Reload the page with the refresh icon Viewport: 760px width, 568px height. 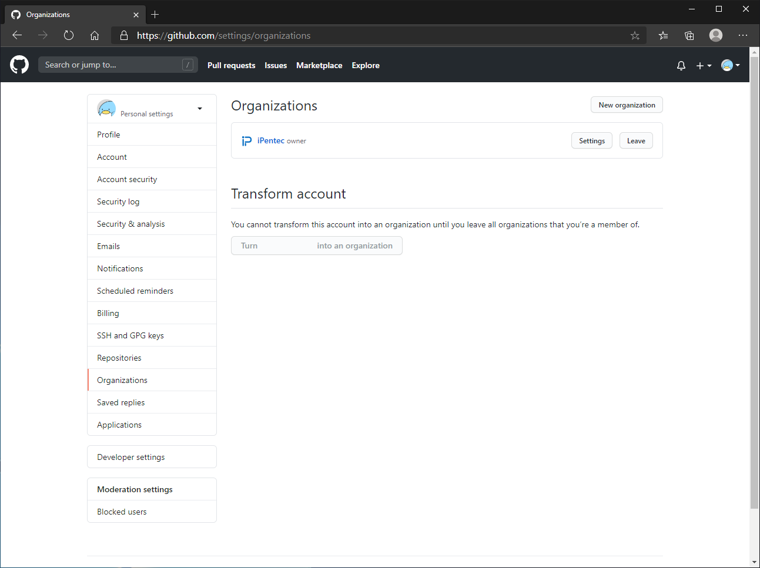tap(69, 35)
